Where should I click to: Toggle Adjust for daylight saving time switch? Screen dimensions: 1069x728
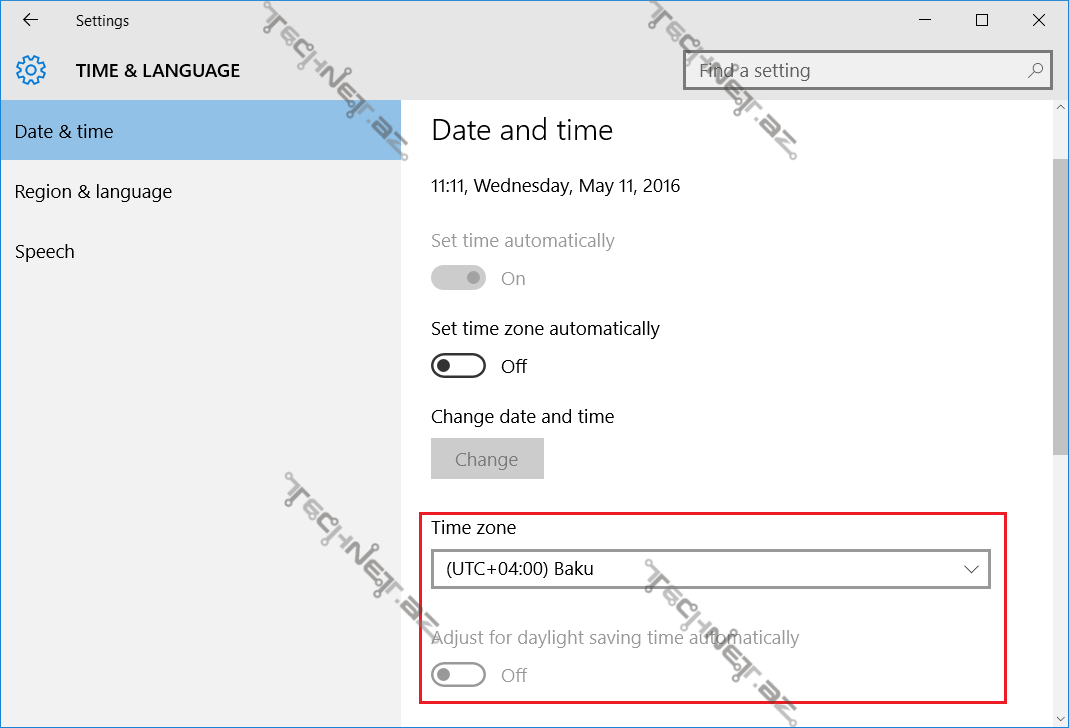point(458,675)
